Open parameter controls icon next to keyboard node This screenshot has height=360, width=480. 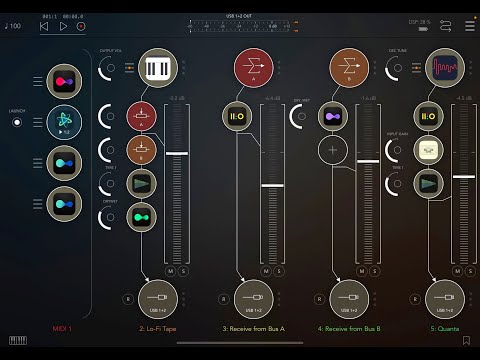[x=129, y=68]
